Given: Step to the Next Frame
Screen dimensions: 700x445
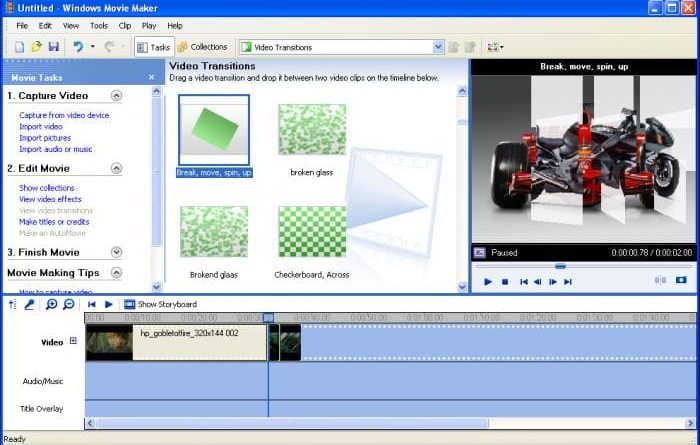Looking at the screenshot, I should [x=553, y=282].
